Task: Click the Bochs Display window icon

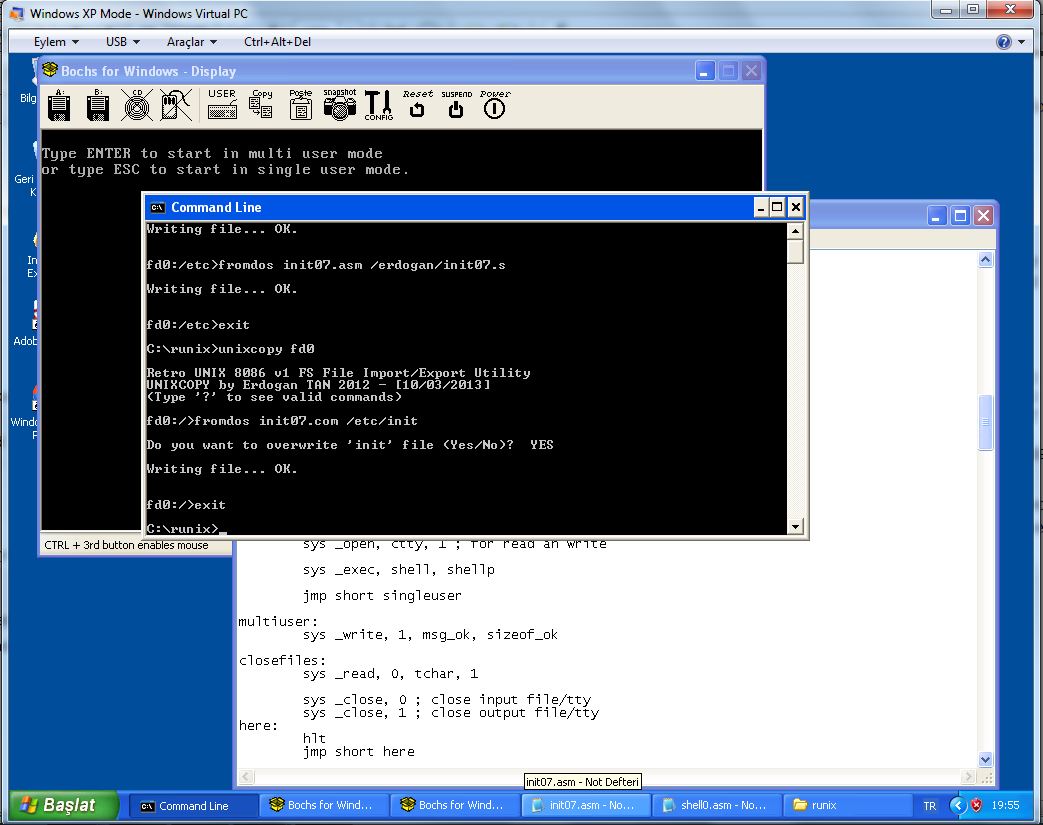Action: [x=50, y=70]
